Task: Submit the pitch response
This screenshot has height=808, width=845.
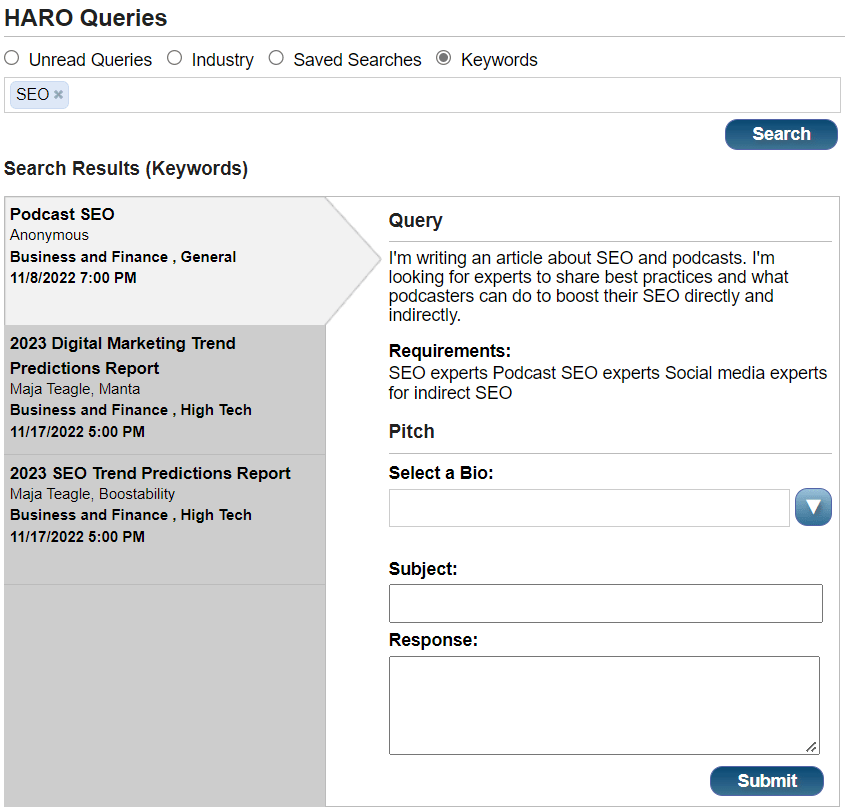Action: [x=766, y=781]
